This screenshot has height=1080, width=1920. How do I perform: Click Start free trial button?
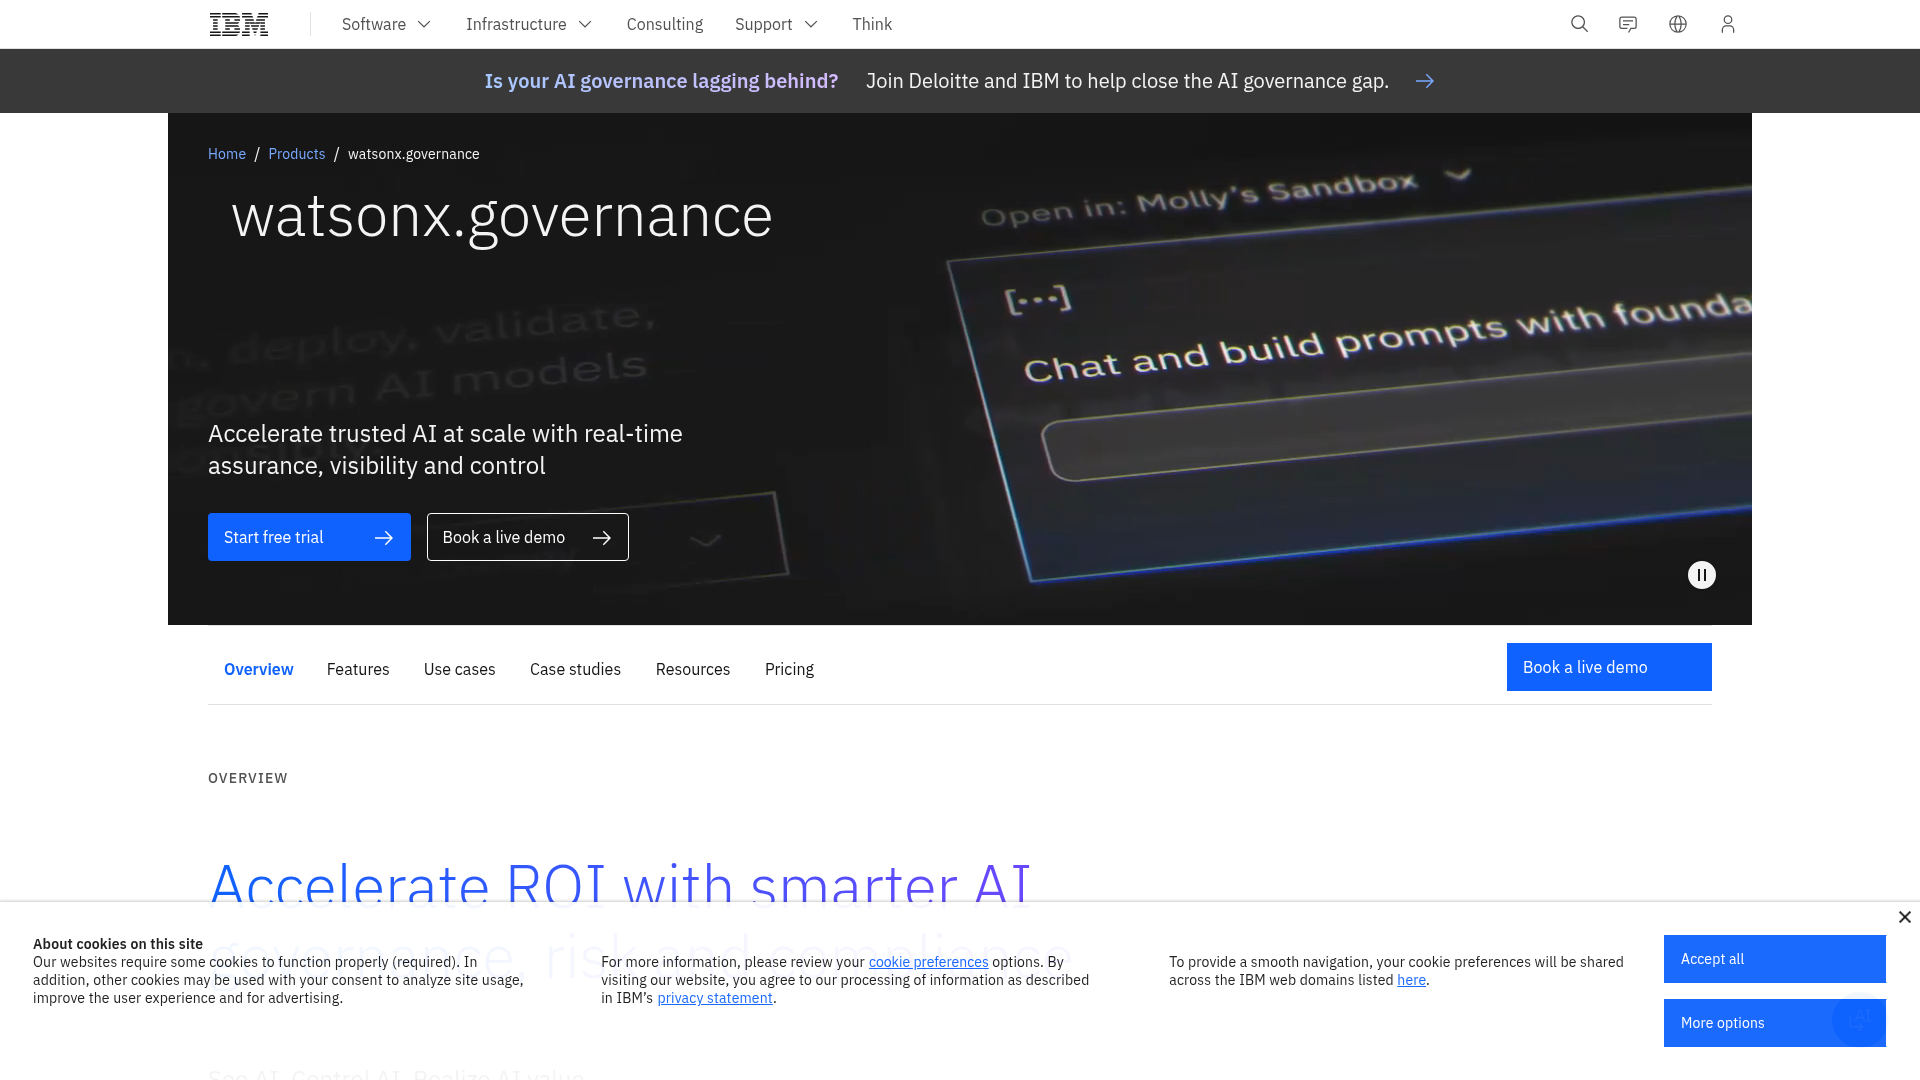pos(309,537)
